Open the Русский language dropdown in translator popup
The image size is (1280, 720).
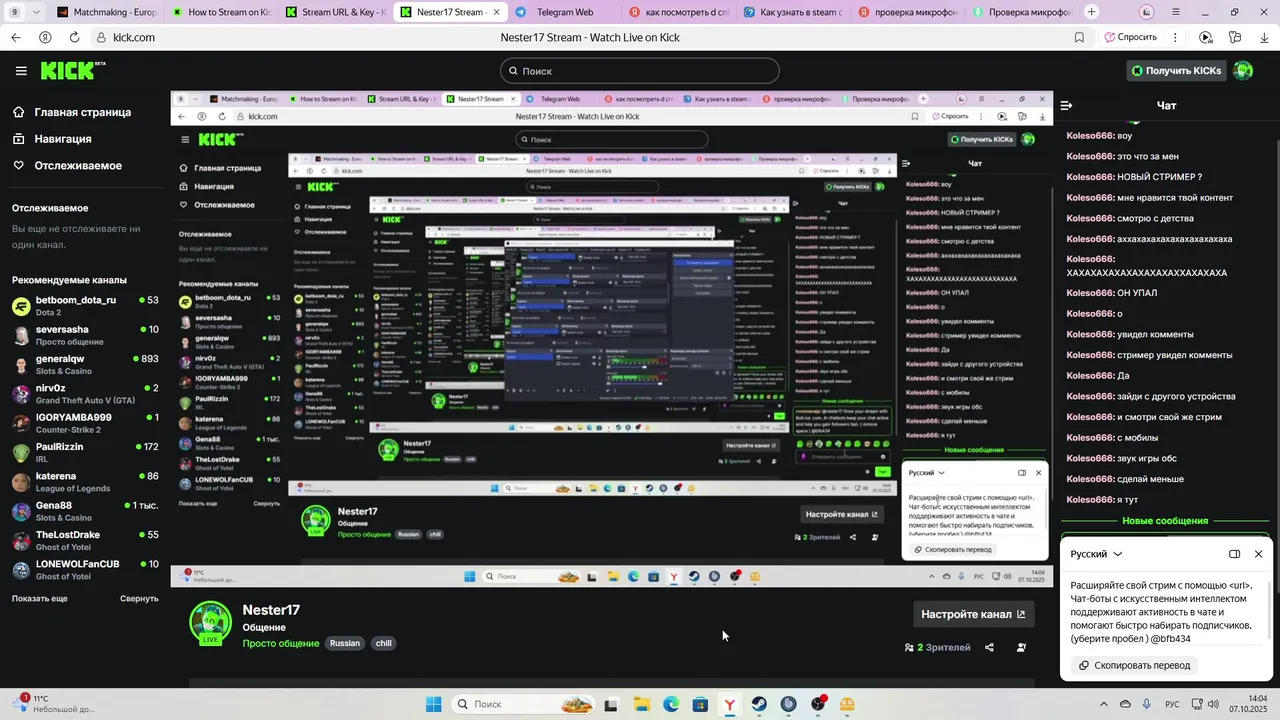(1096, 554)
